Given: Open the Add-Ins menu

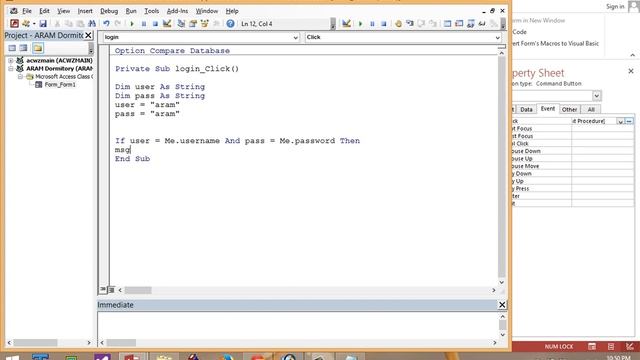Looking at the screenshot, I should tap(177, 11).
